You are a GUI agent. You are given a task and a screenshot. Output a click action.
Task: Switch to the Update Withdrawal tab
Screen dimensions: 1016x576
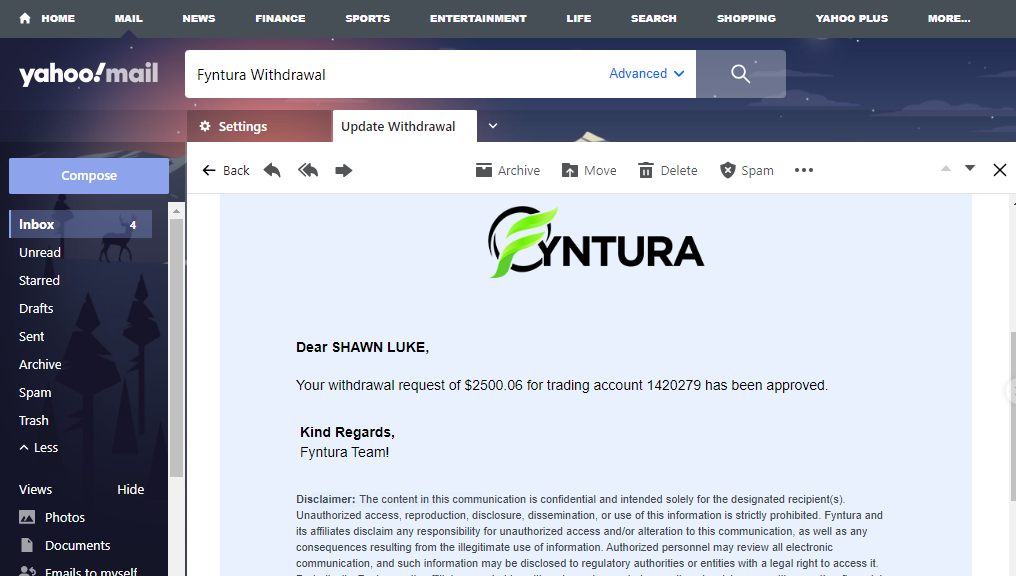(404, 126)
